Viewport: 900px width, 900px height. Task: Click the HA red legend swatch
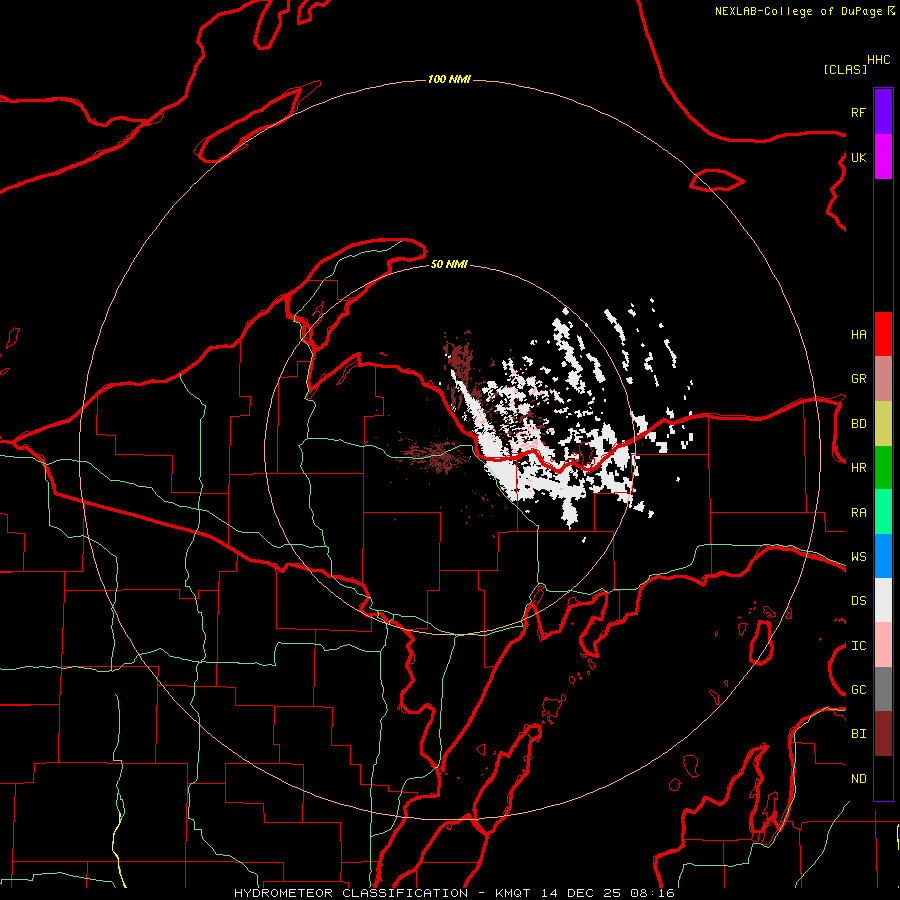click(883, 334)
